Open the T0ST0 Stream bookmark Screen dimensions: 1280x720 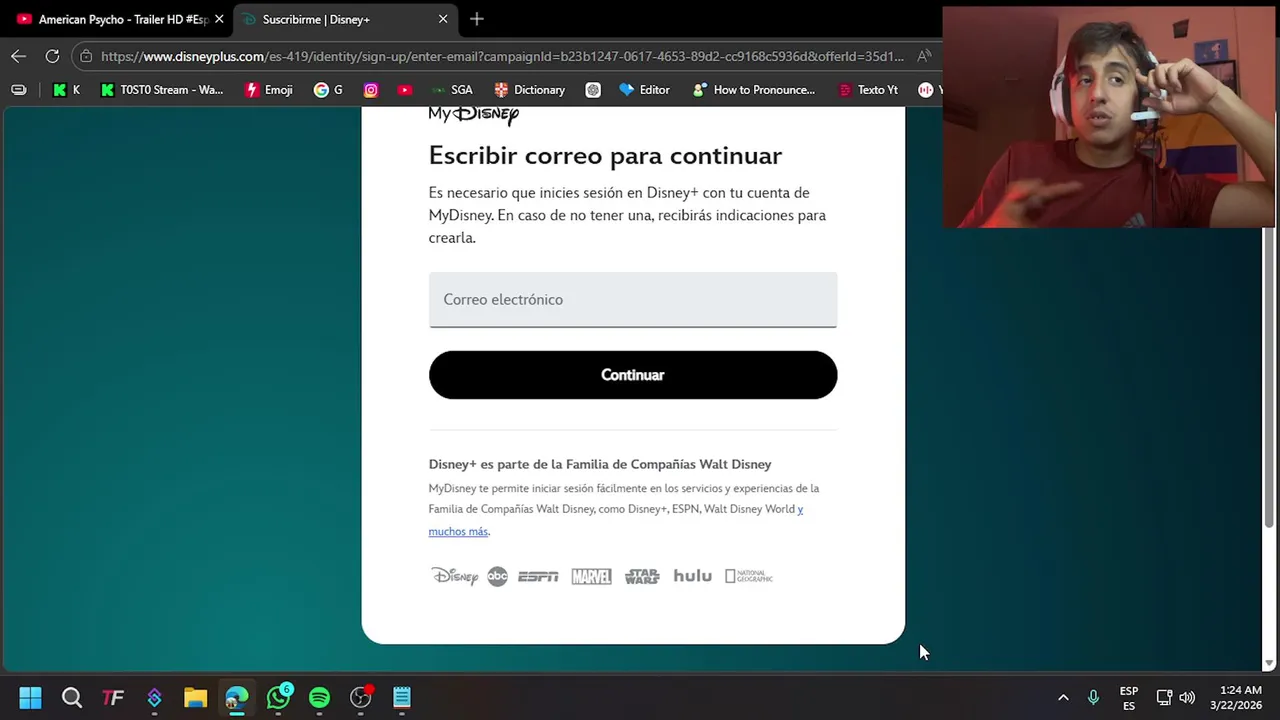click(x=162, y=90)
